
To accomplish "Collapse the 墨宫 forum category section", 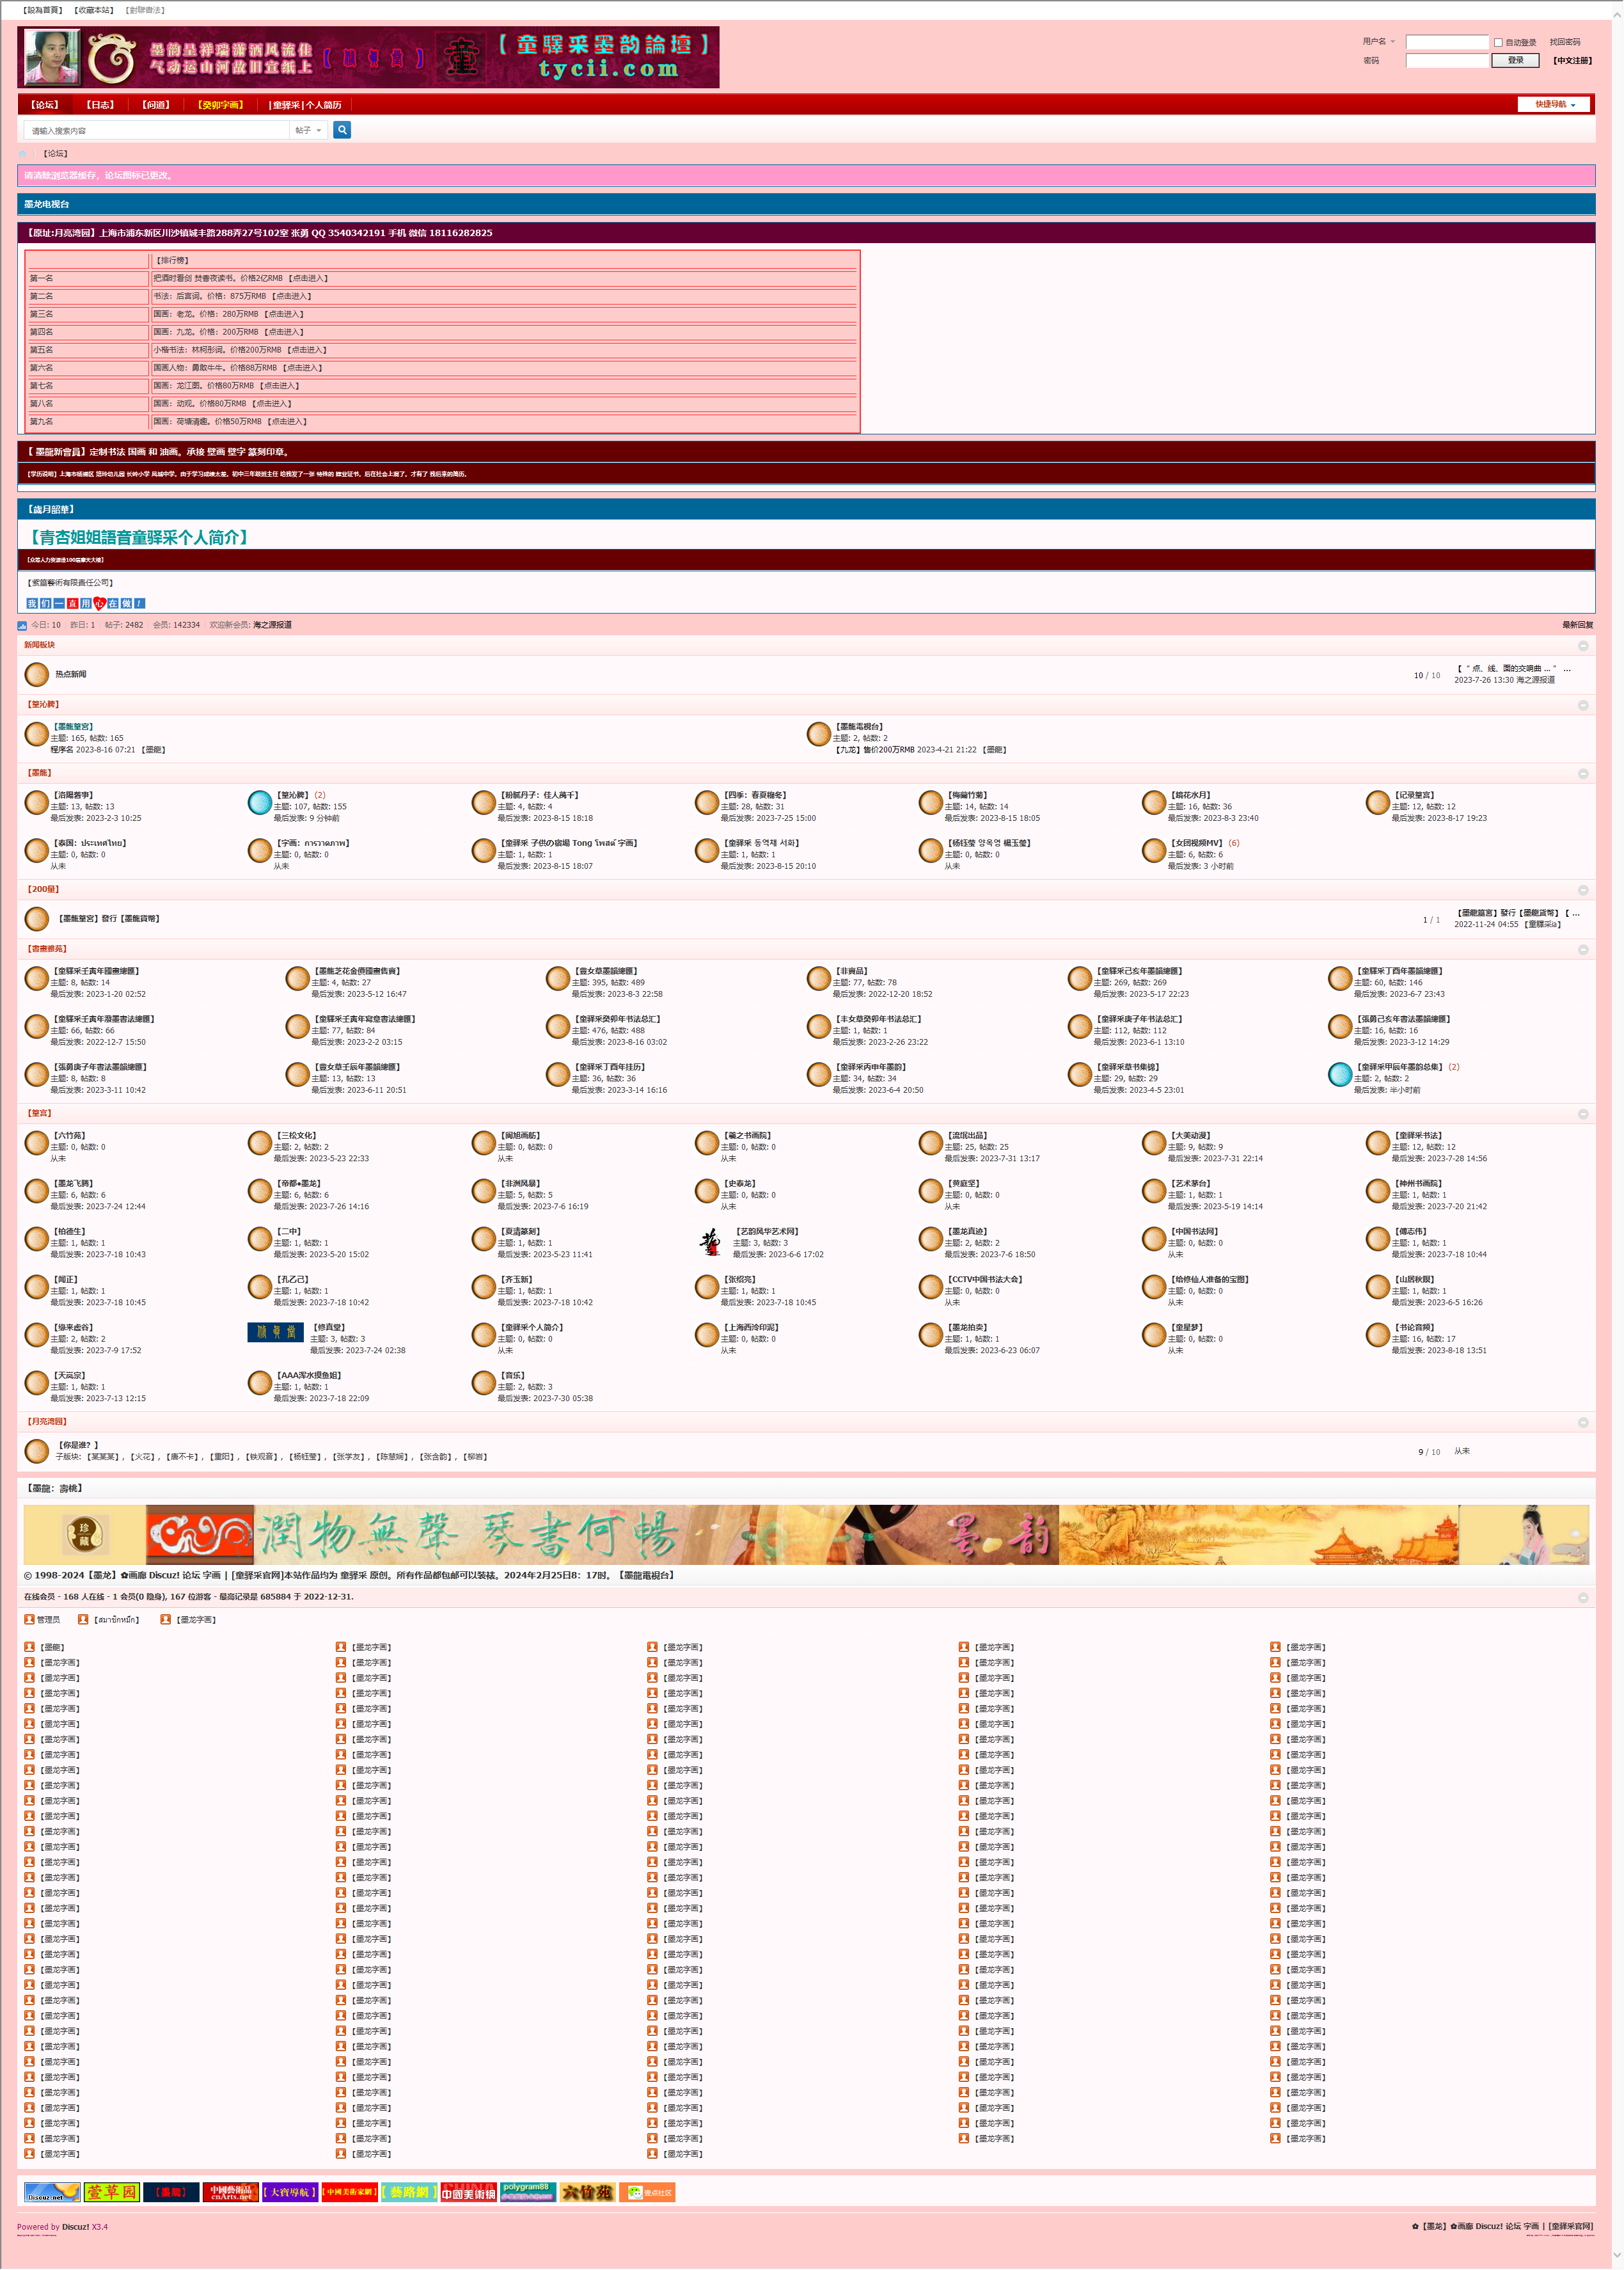I will [x=1583, y=1114].
